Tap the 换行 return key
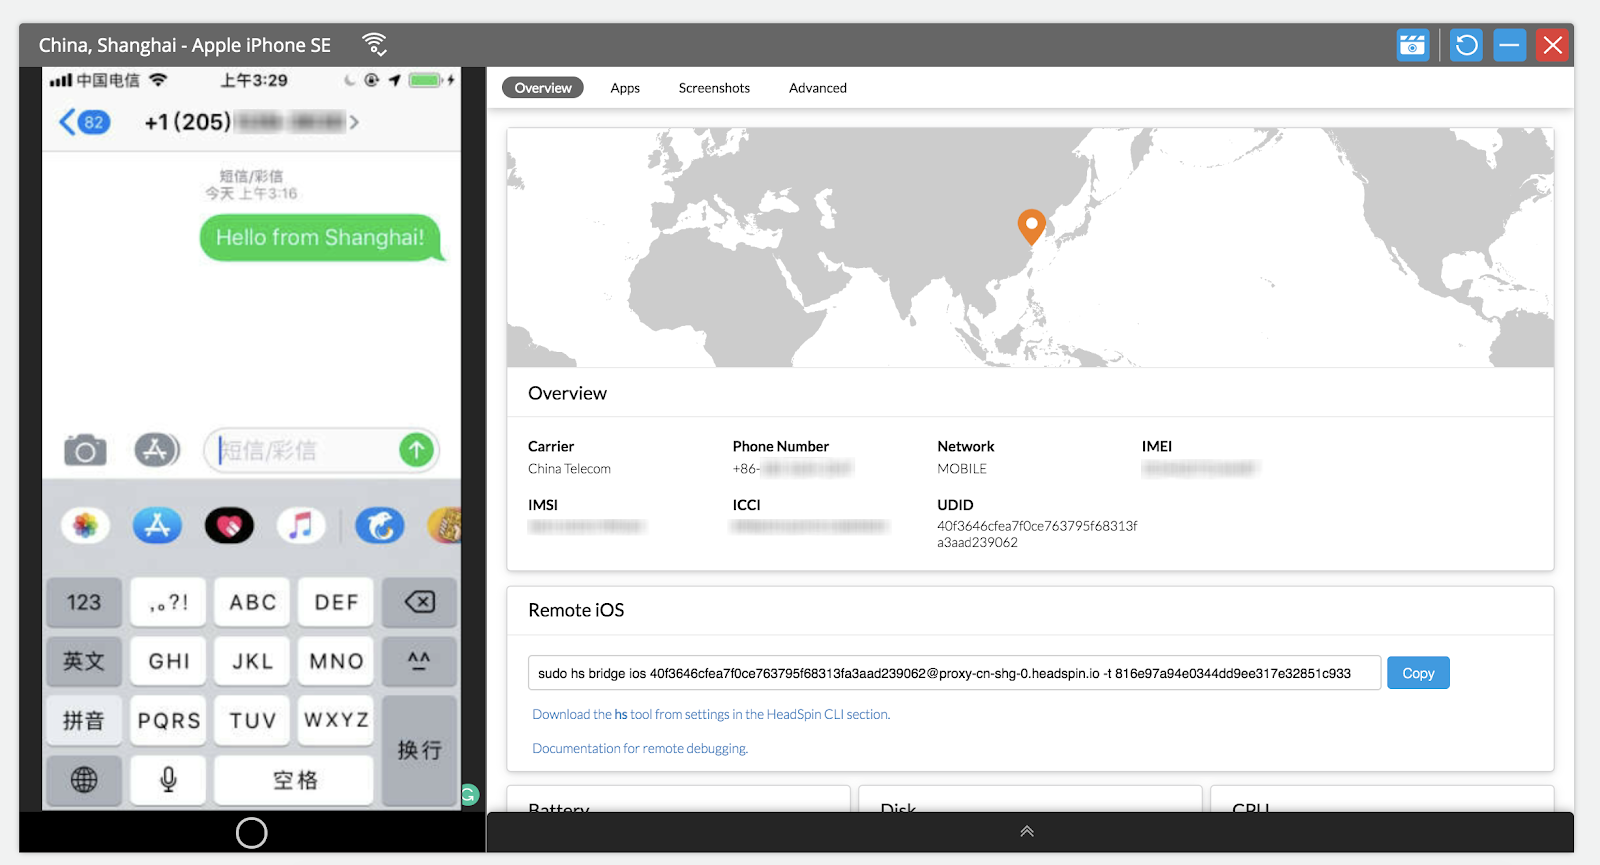Screen dimensions: 1600x865 419,750
